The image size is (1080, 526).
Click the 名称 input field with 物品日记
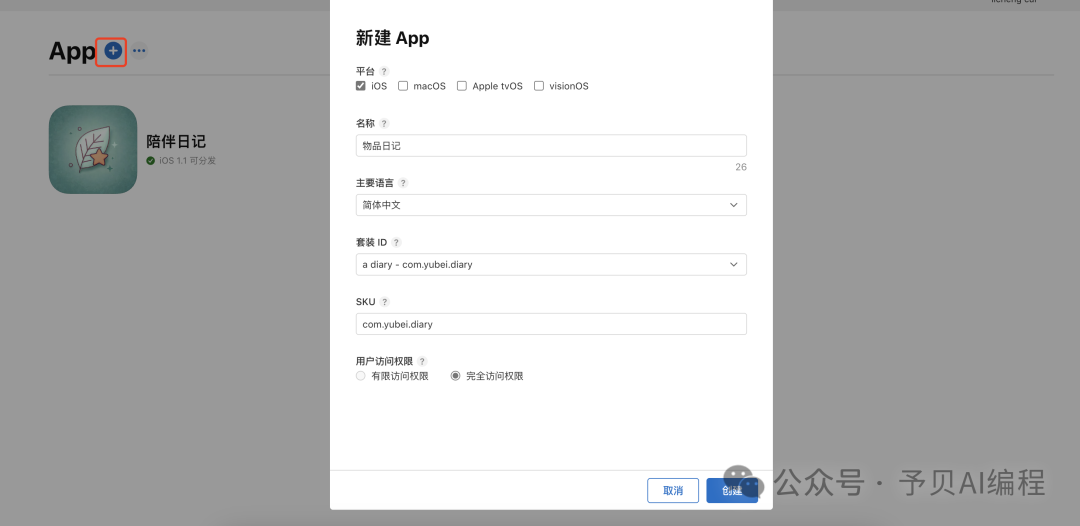click(551, 145)
